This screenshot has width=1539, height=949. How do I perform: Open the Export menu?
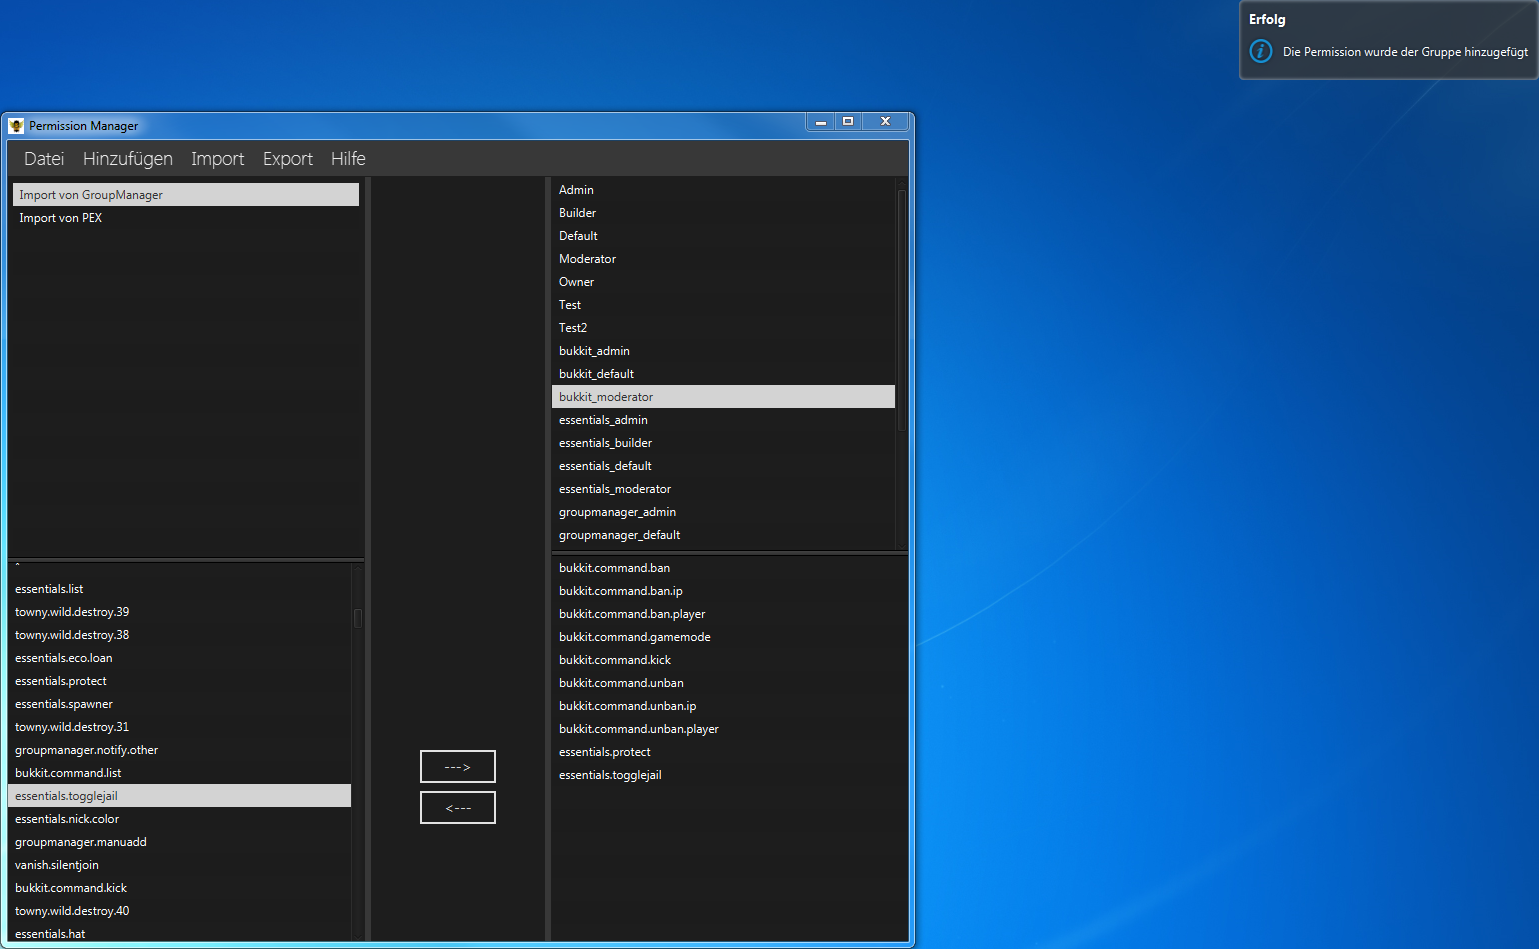[288, 159]
